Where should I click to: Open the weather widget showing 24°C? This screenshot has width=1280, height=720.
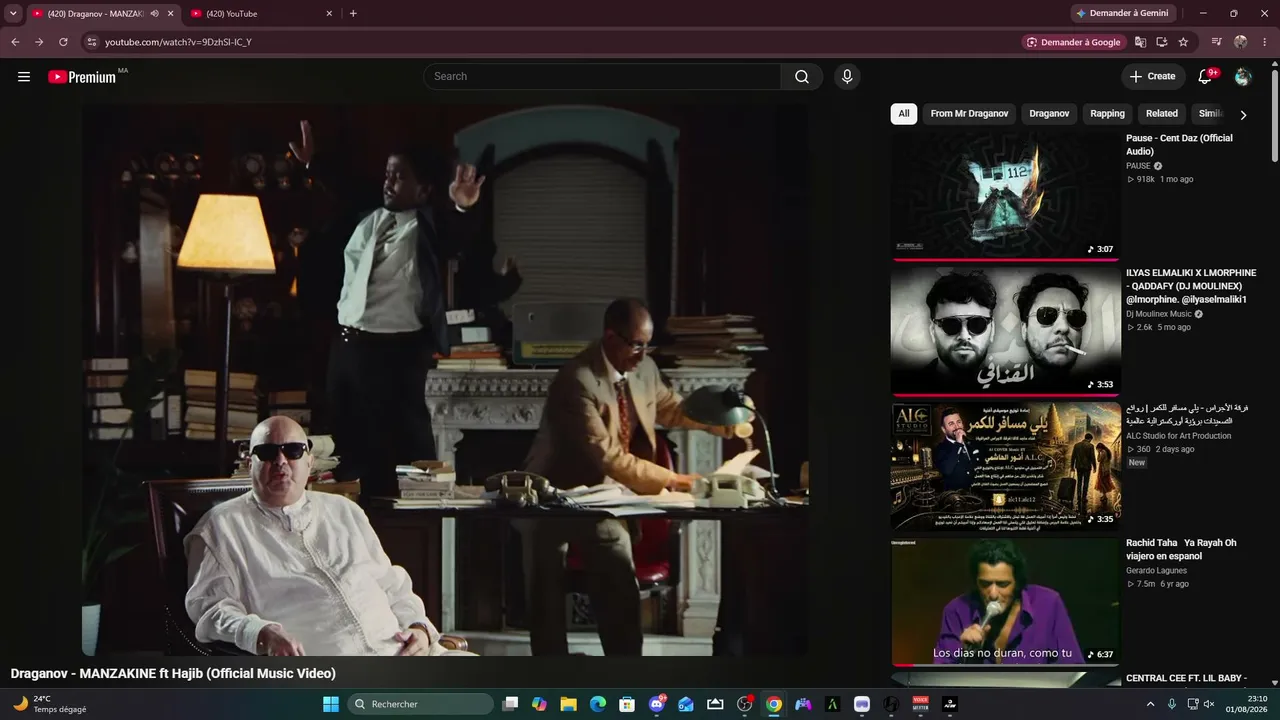(x=49, y=704)
